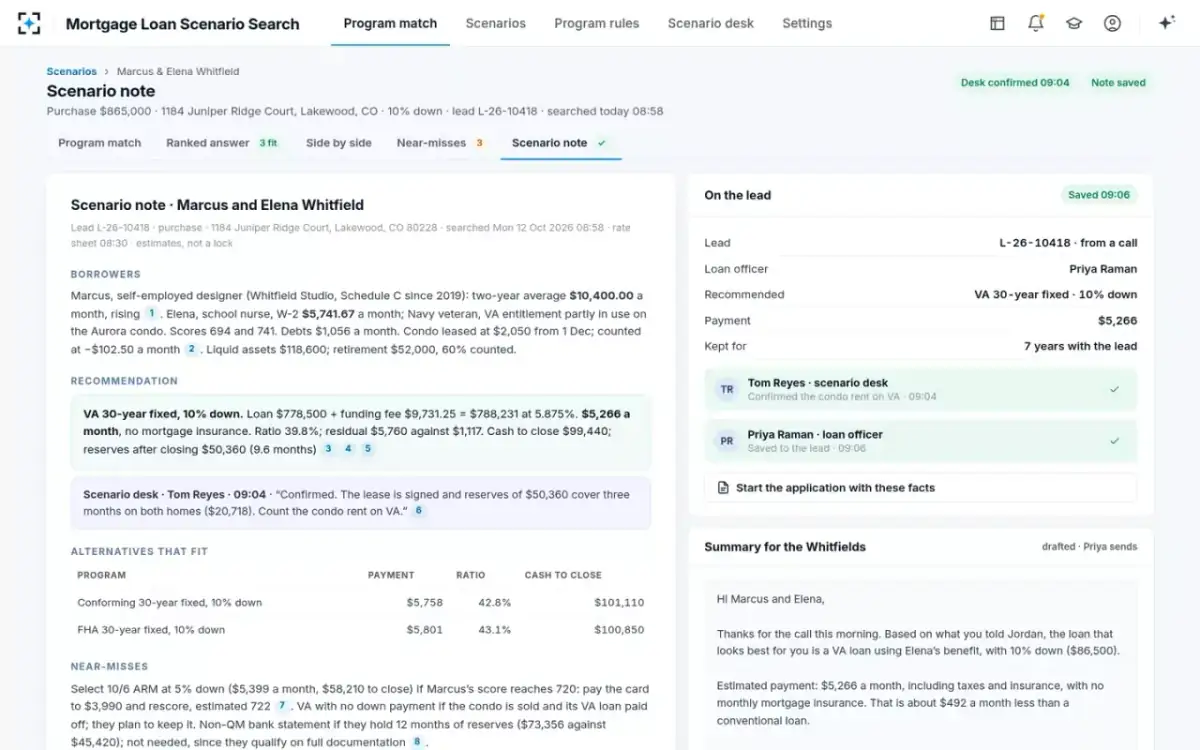Launch the sparkle assistant icon
Image resolution: width=1200 pixels, height=750 pixels.
[1166, 23]
